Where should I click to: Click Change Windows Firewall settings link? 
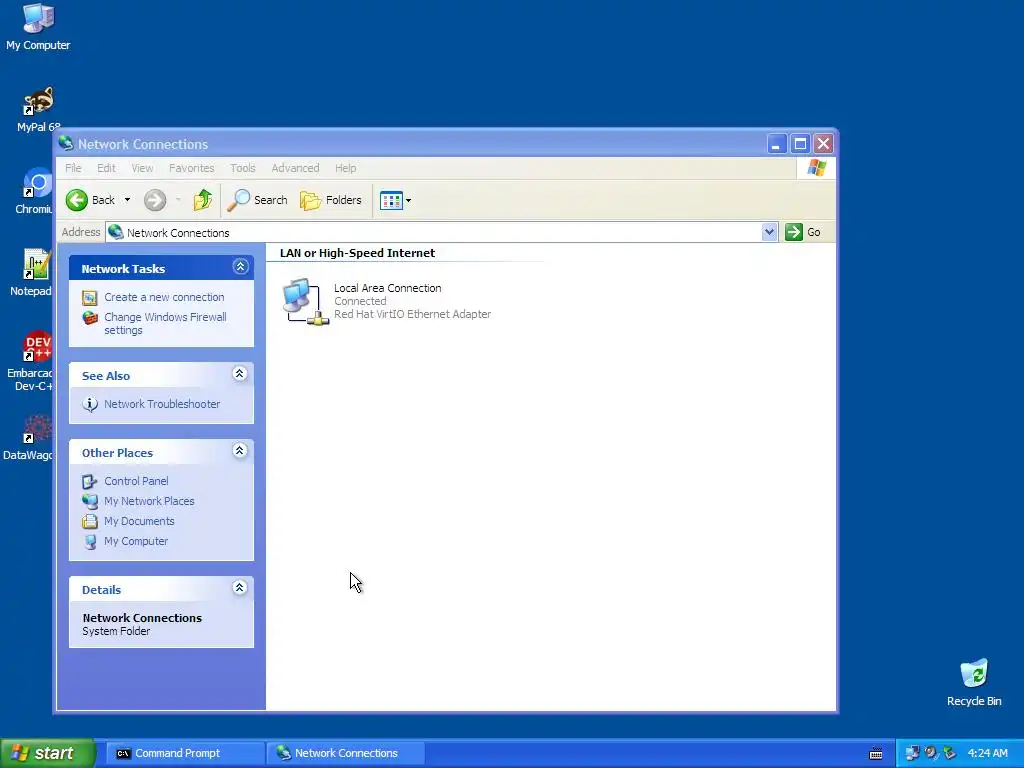[165, 323]
